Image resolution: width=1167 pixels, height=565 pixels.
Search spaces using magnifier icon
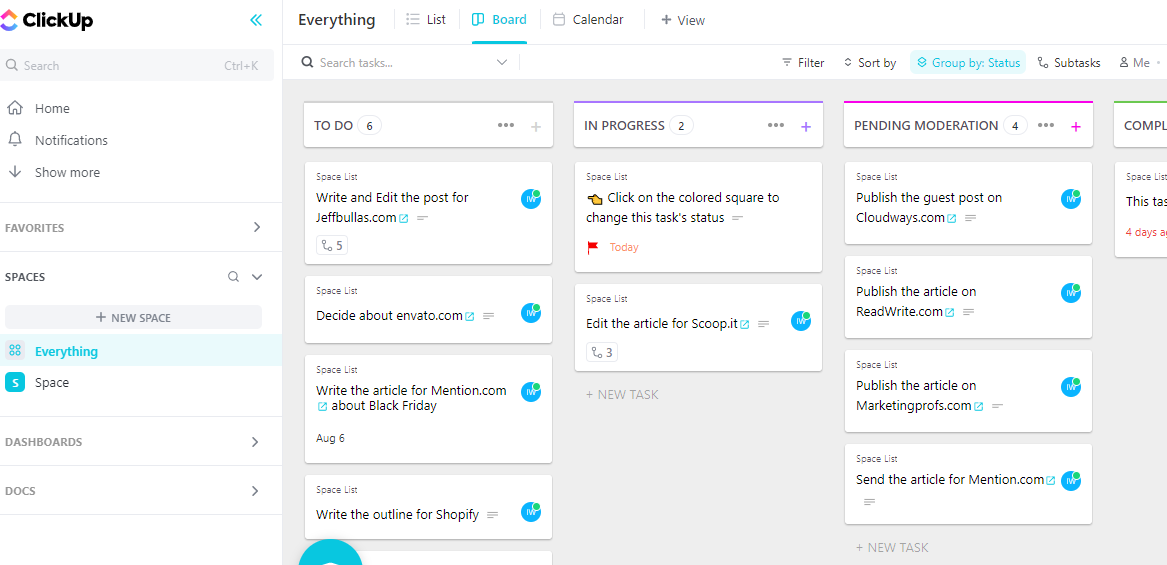tap(234, 277)
